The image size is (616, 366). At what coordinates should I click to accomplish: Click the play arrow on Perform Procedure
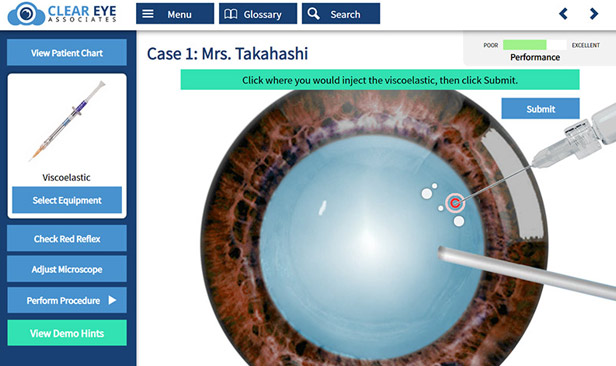click(112, 300)
